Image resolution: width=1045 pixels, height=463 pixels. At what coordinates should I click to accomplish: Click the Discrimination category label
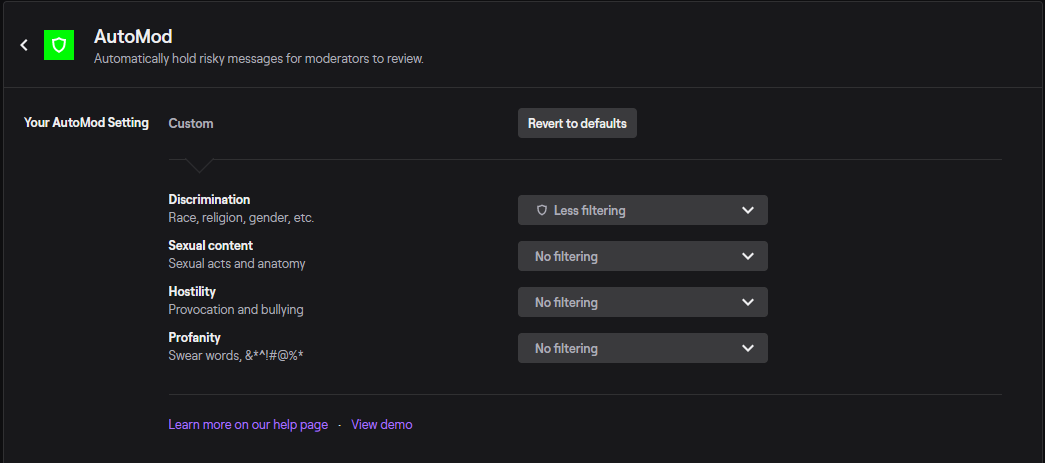[209, 200]
